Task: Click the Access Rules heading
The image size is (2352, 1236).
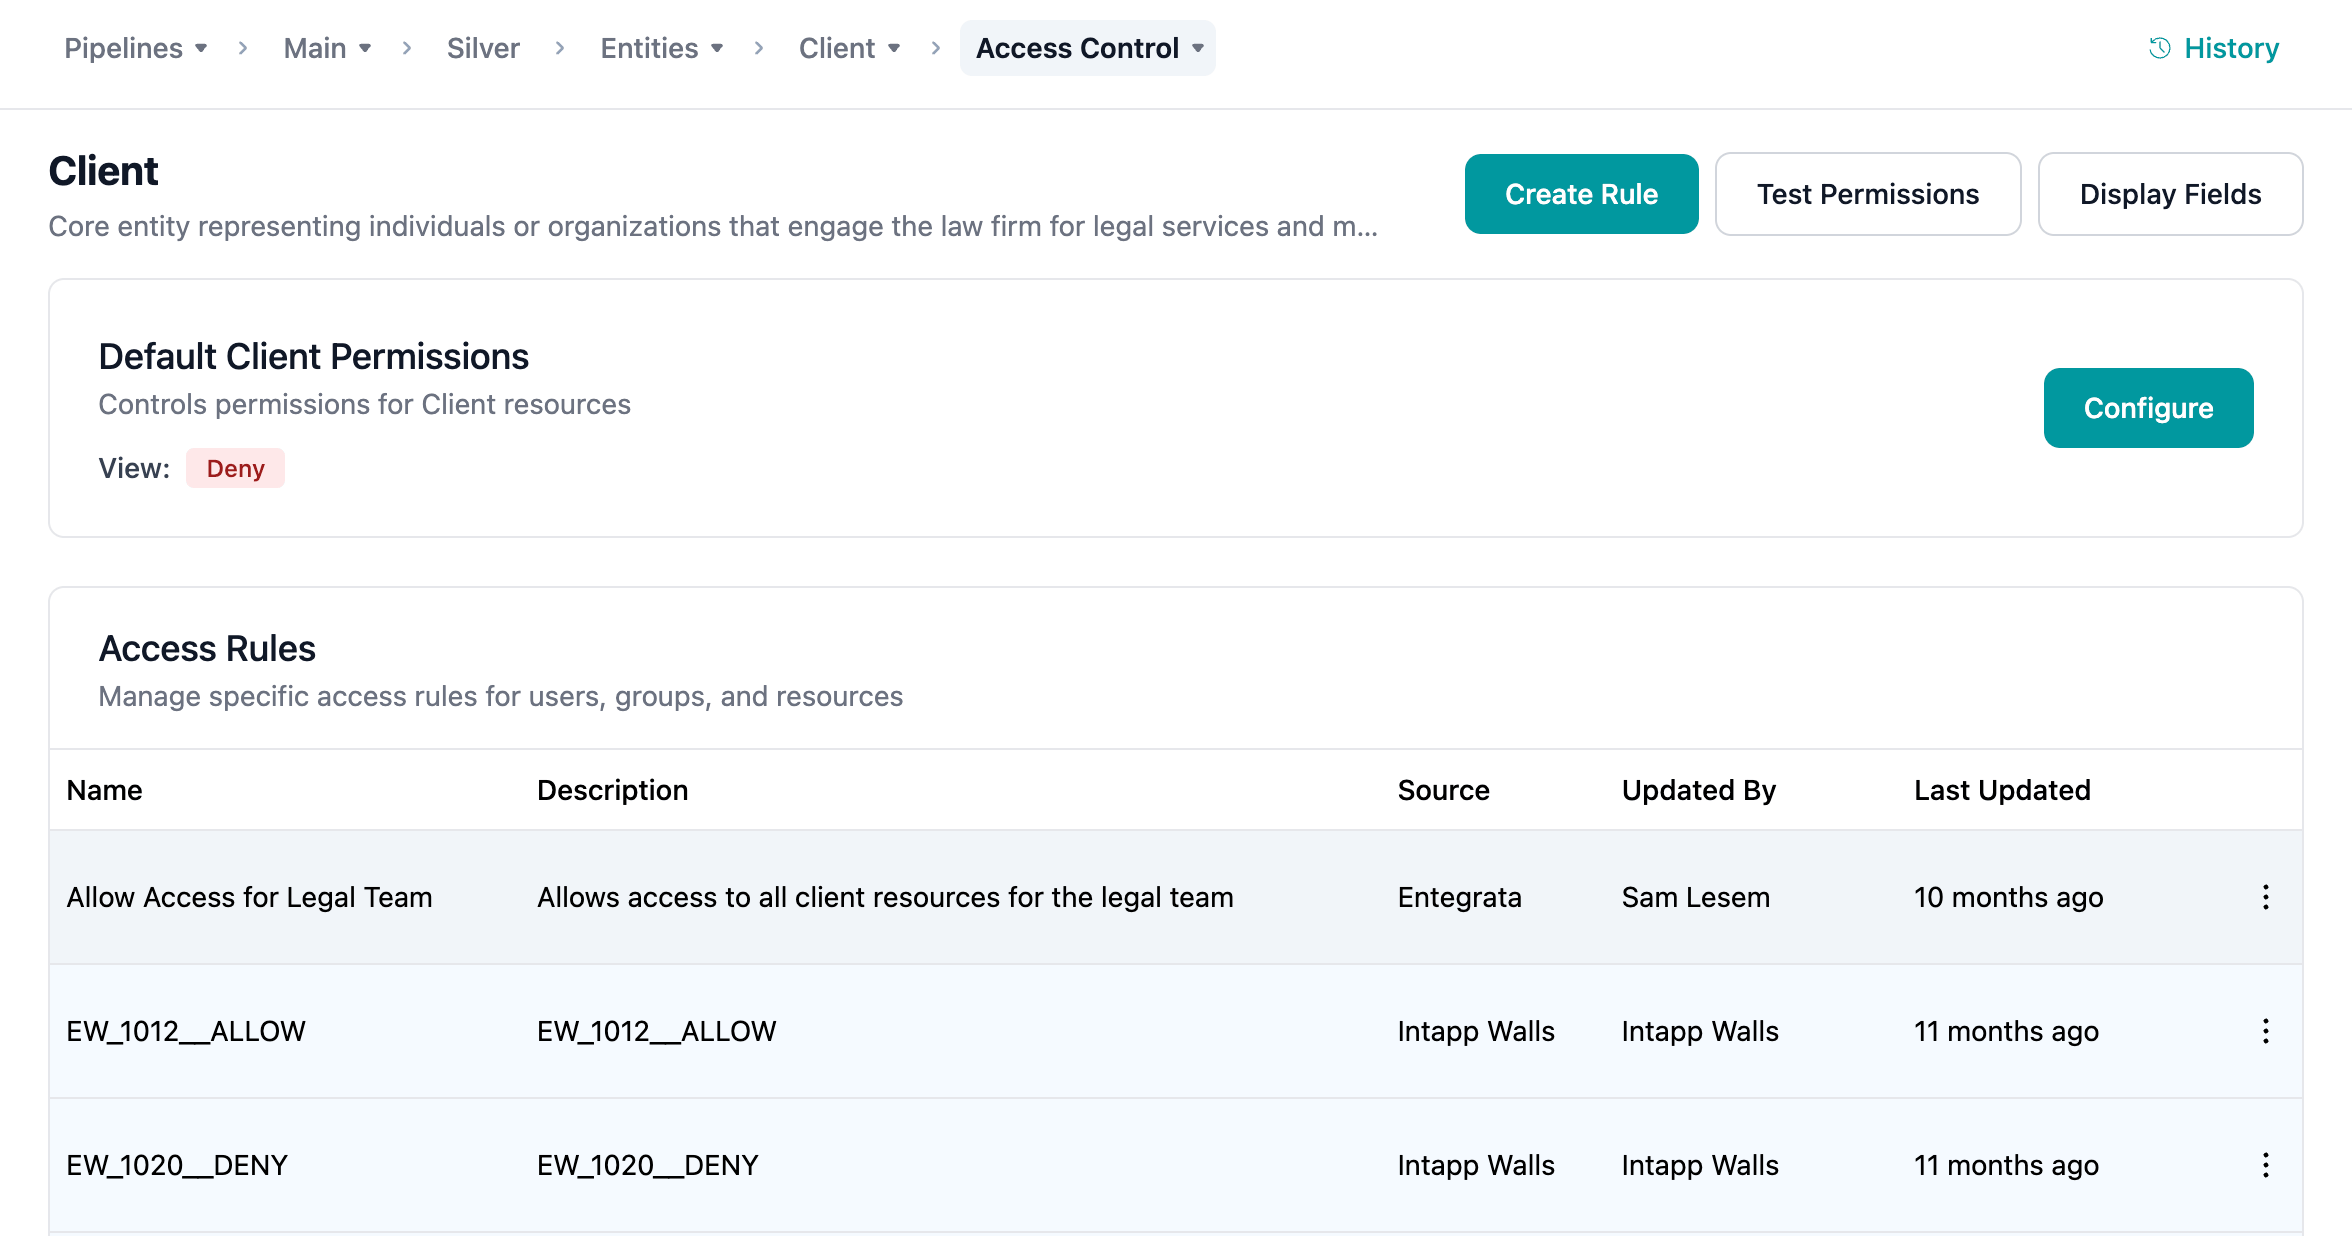Action: coord(207,648)
